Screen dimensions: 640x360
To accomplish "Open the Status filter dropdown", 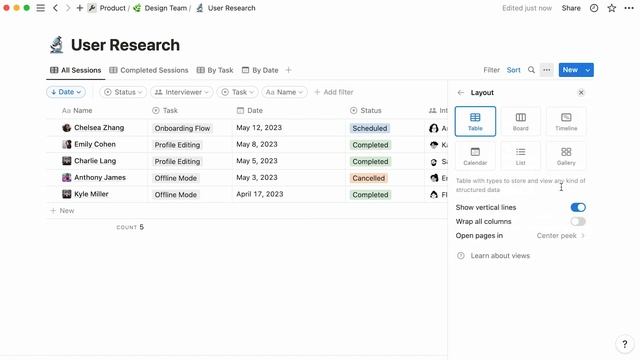I will [x=123, y=92].
